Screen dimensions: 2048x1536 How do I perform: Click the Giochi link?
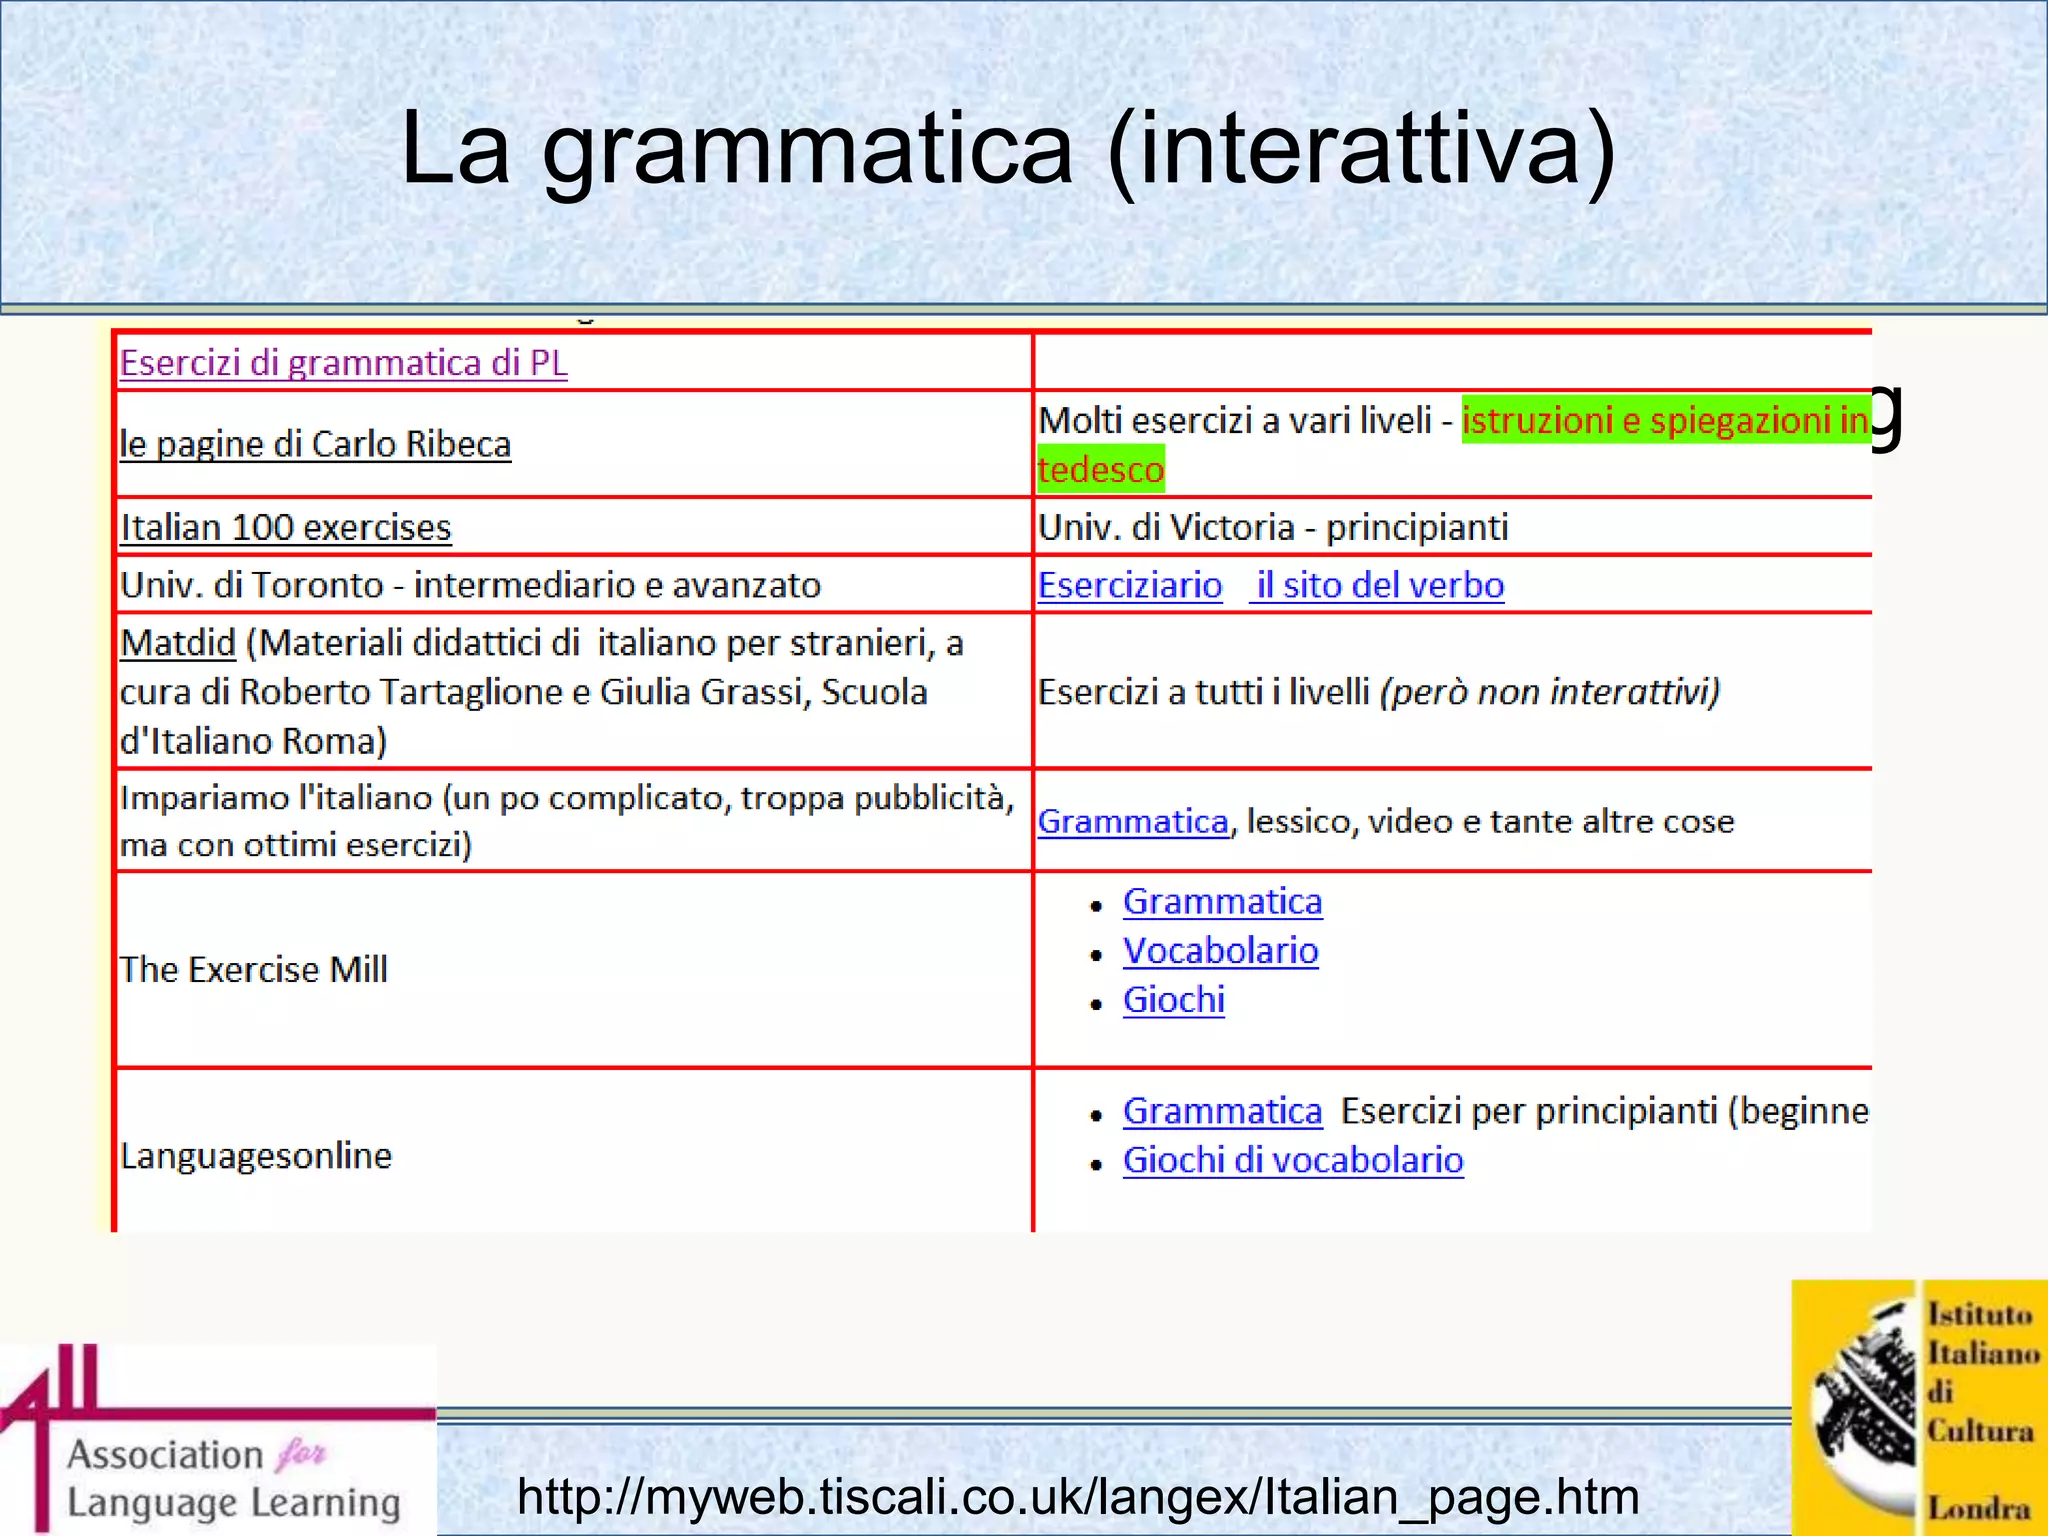[x=1173, y=1000]
